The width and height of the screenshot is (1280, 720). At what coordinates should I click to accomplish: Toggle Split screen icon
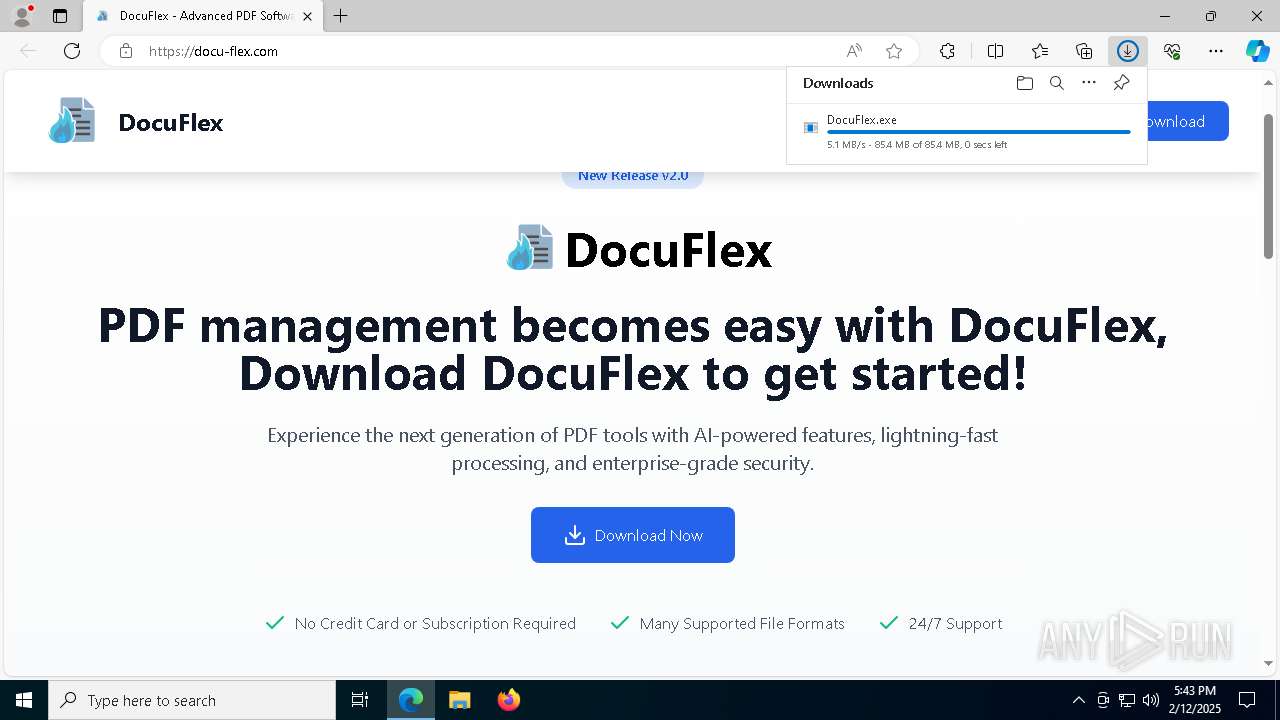coord(995,51)
